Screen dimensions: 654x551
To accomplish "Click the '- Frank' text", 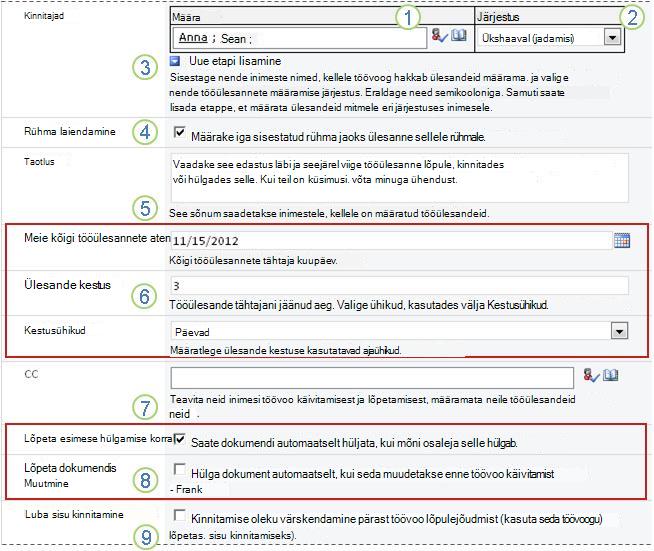I will point(186,489).
